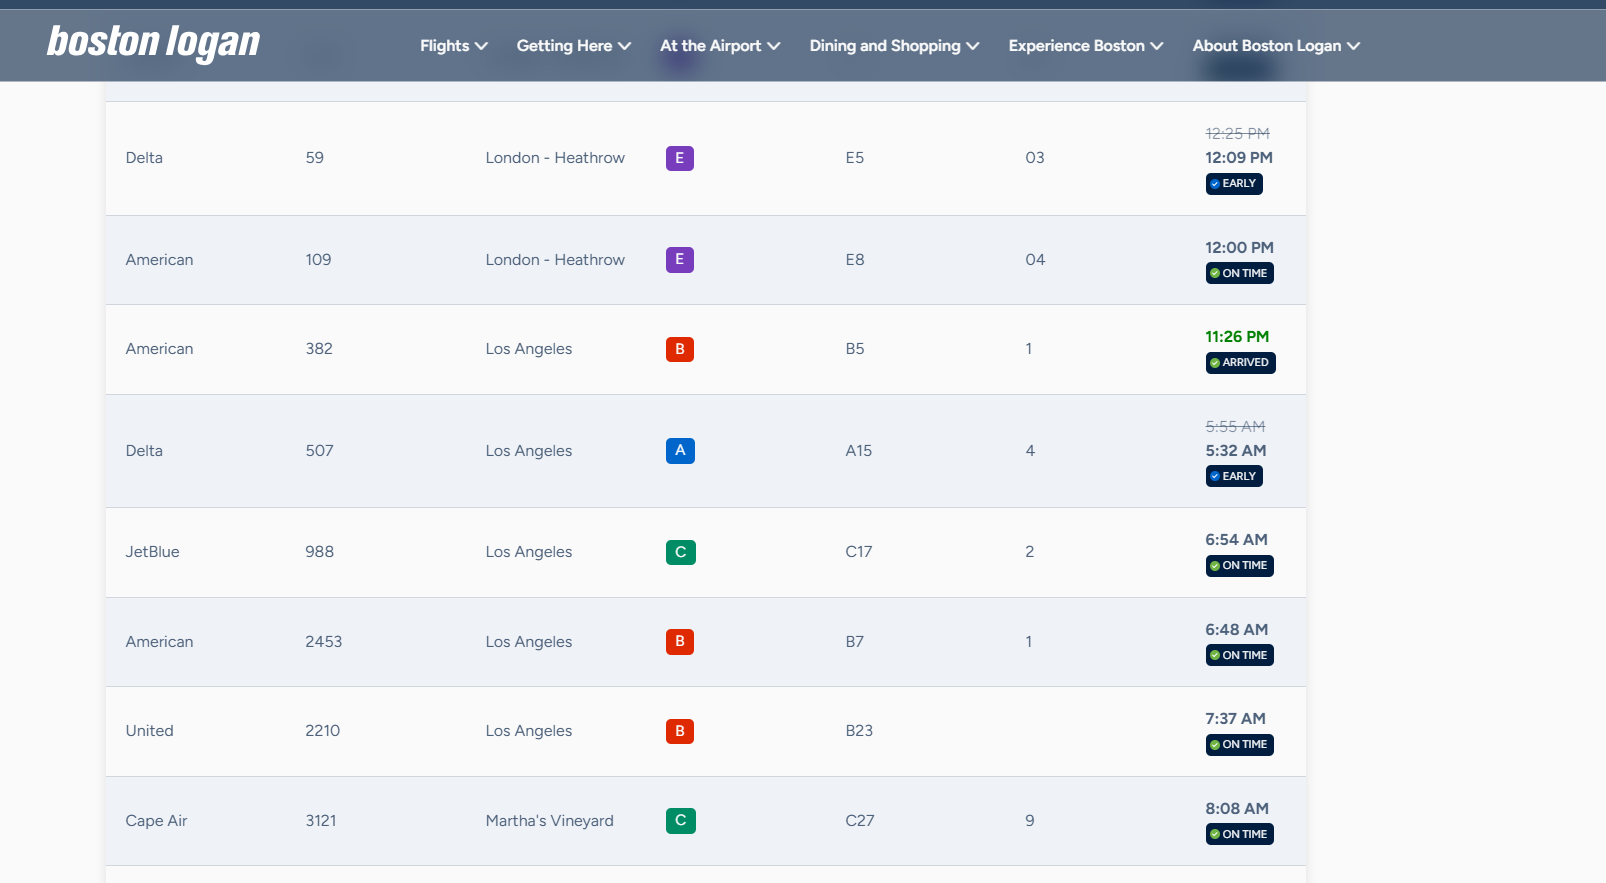
Task: Click gate C27
Action: coord(859,821)
